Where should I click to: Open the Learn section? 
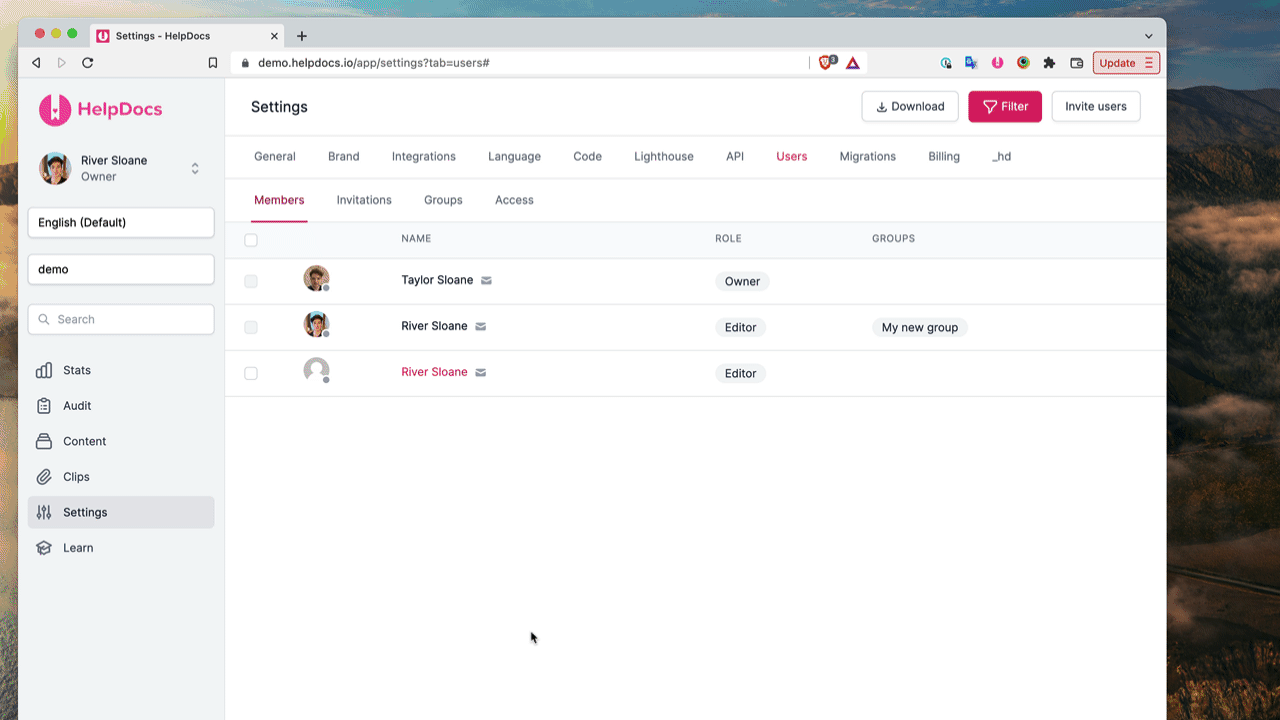[121, 548]
